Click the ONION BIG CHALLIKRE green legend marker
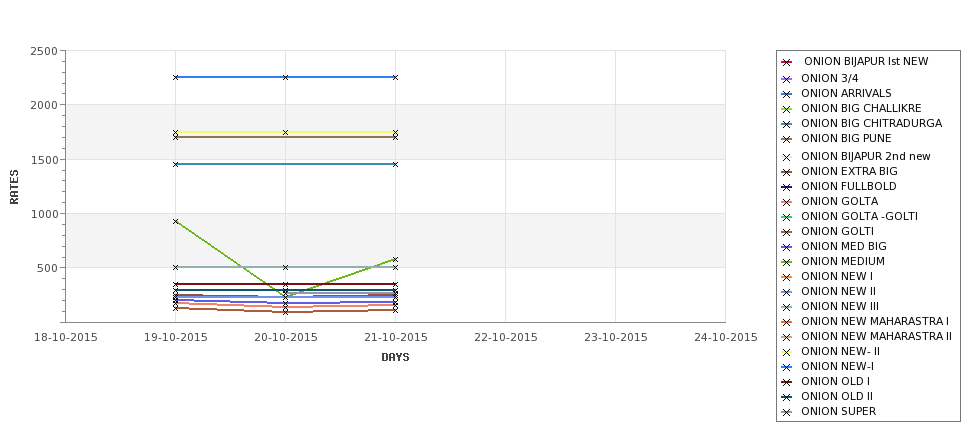Image resolution: width=975 pixels, height=429 pixels. point(787,109)
